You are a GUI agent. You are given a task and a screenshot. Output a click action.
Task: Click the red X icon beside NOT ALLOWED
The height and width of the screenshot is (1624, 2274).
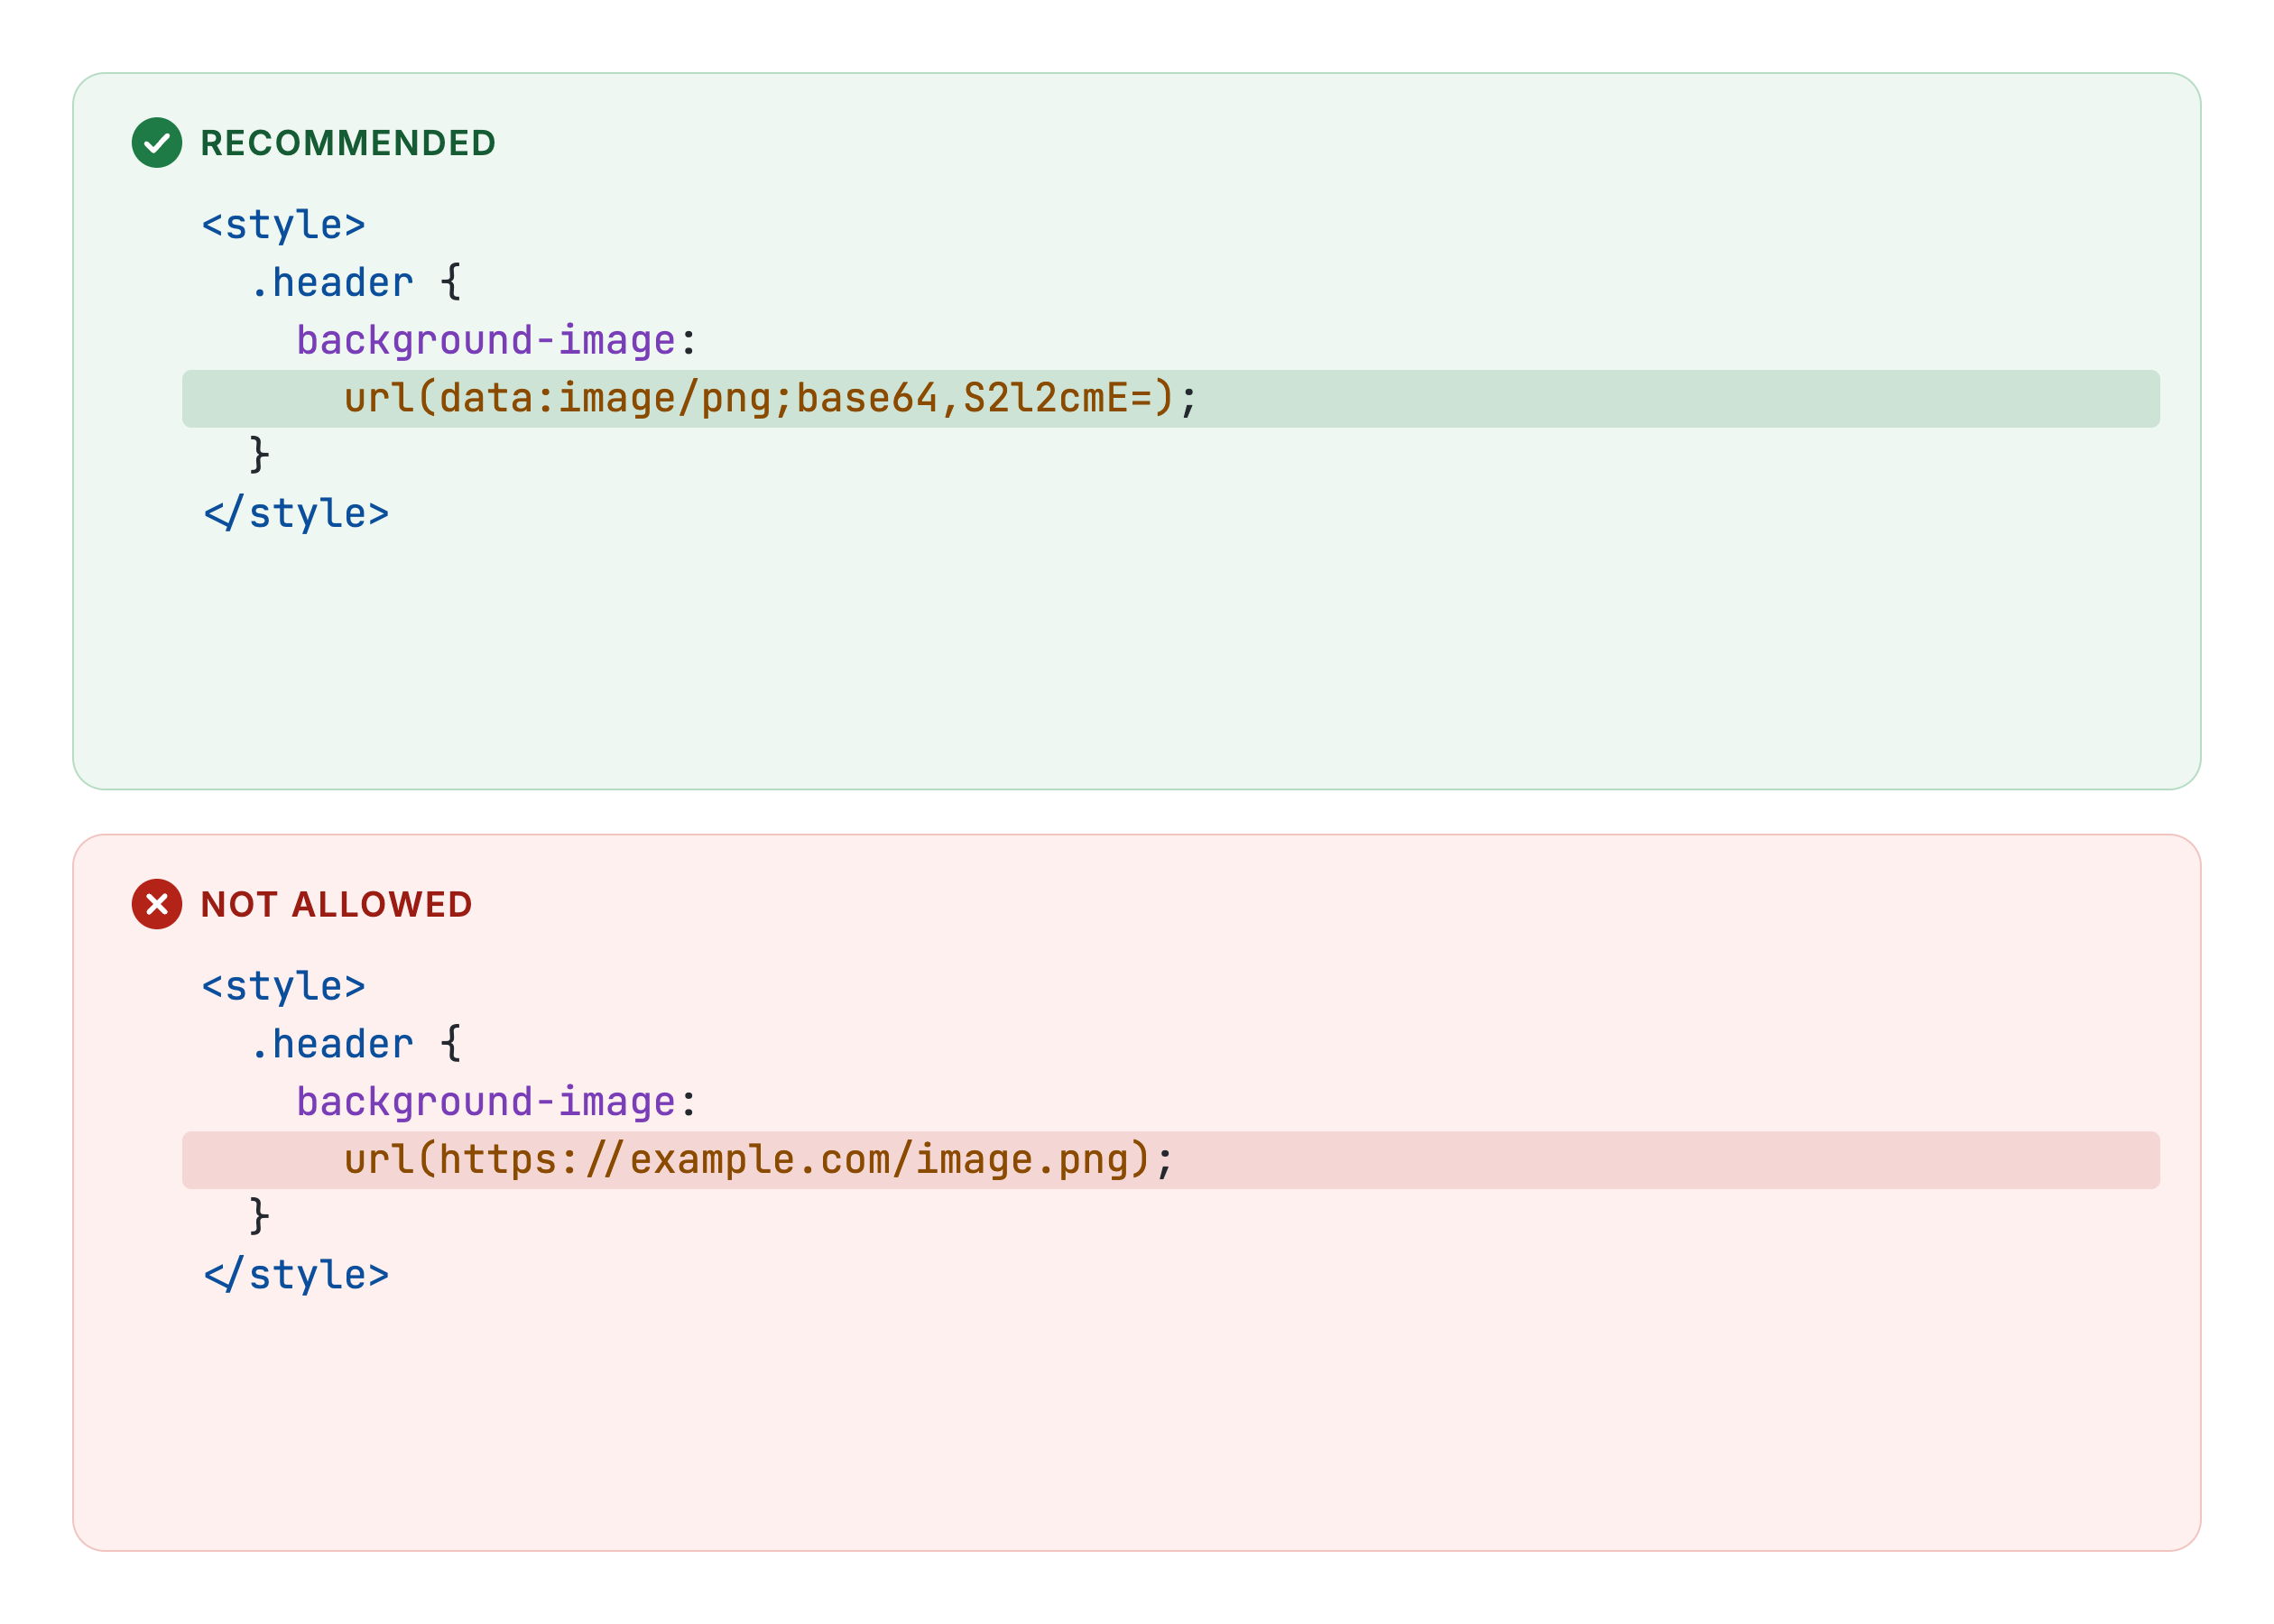(x=157, y=904)
